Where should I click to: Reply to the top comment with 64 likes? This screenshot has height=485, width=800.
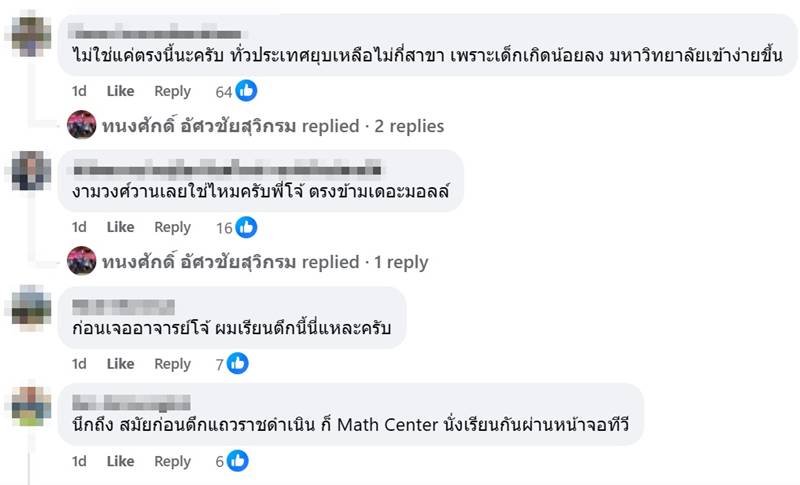pyautogui.click(x=172, y=91)
